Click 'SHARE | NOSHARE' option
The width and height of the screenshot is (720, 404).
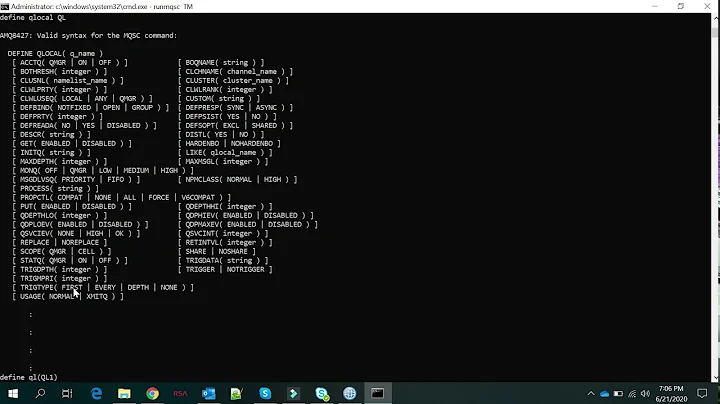pos(216,252)
